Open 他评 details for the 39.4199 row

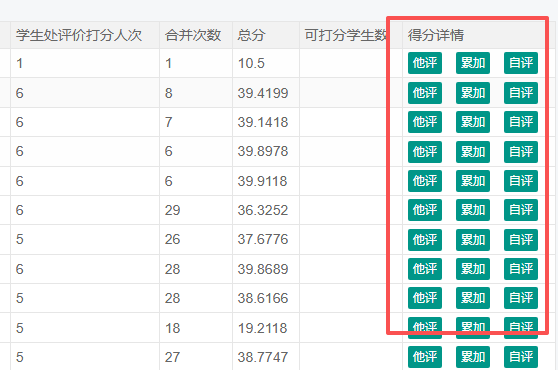[x=425, y=93]
